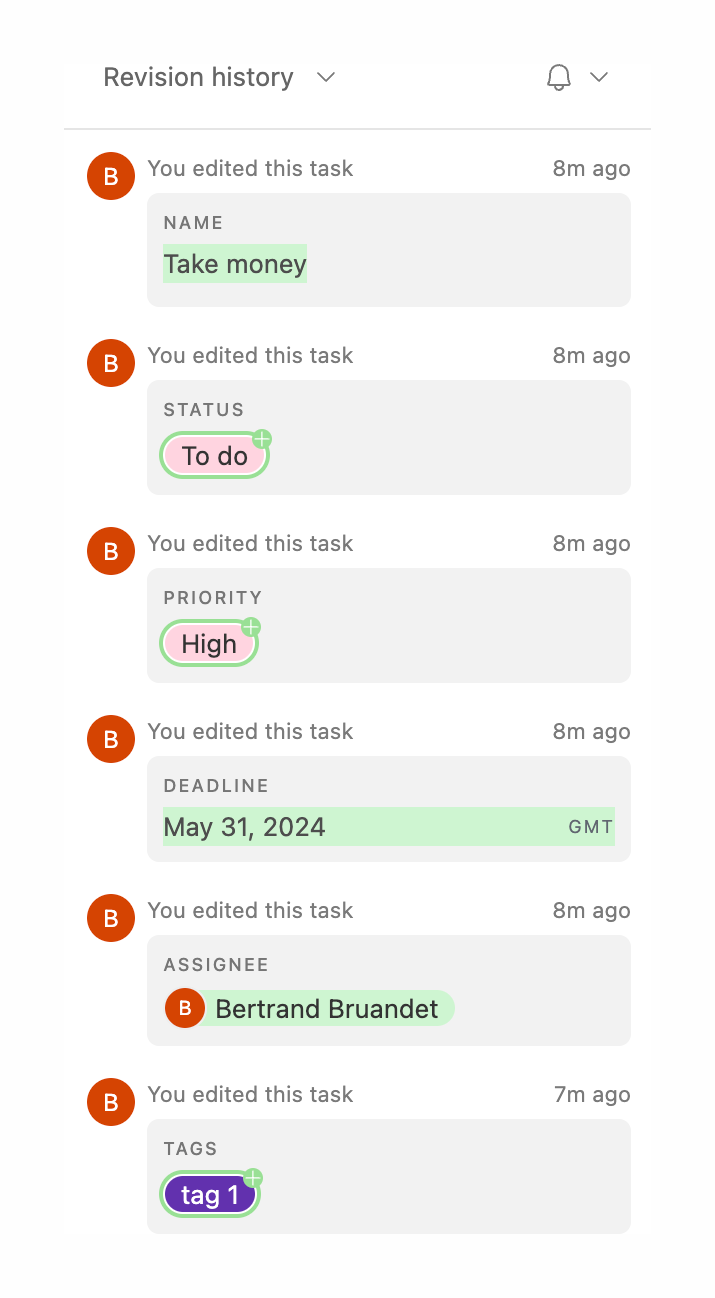Select the "High" priority pill
The height and width of the screenshot is (1298, 715).
tap(208, 643)
